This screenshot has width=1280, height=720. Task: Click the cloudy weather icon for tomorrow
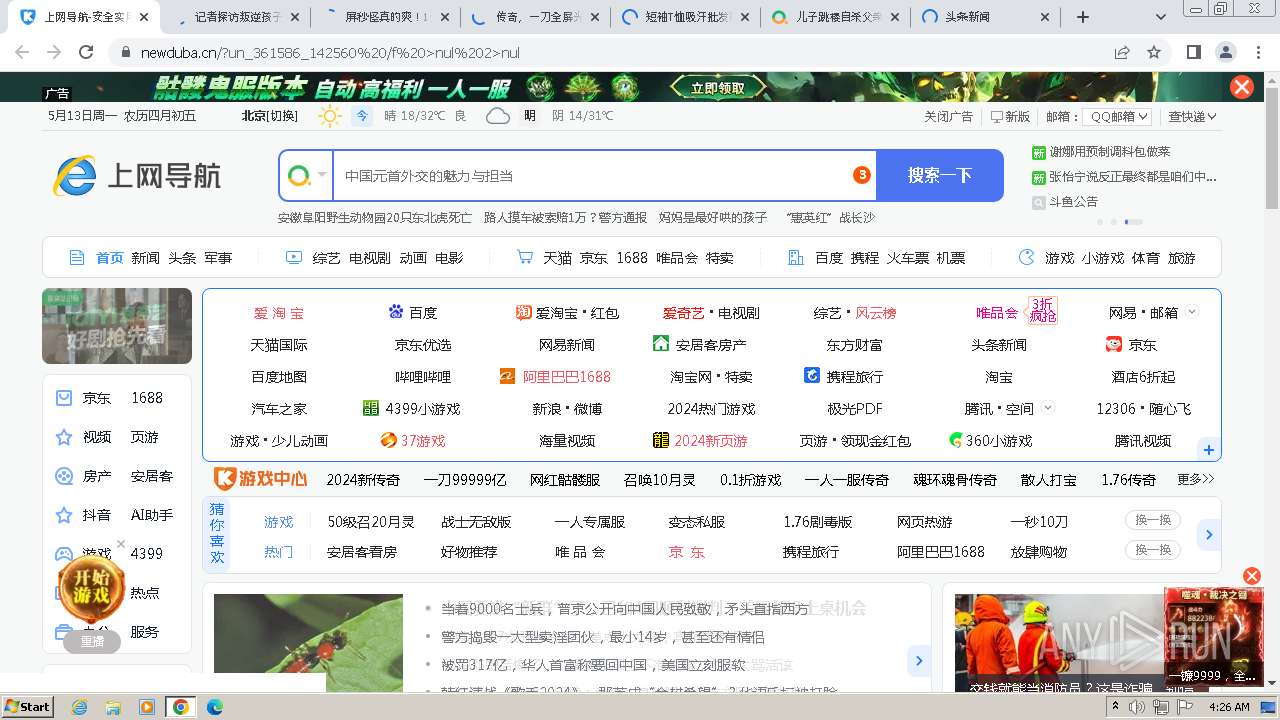click(497, 116)
